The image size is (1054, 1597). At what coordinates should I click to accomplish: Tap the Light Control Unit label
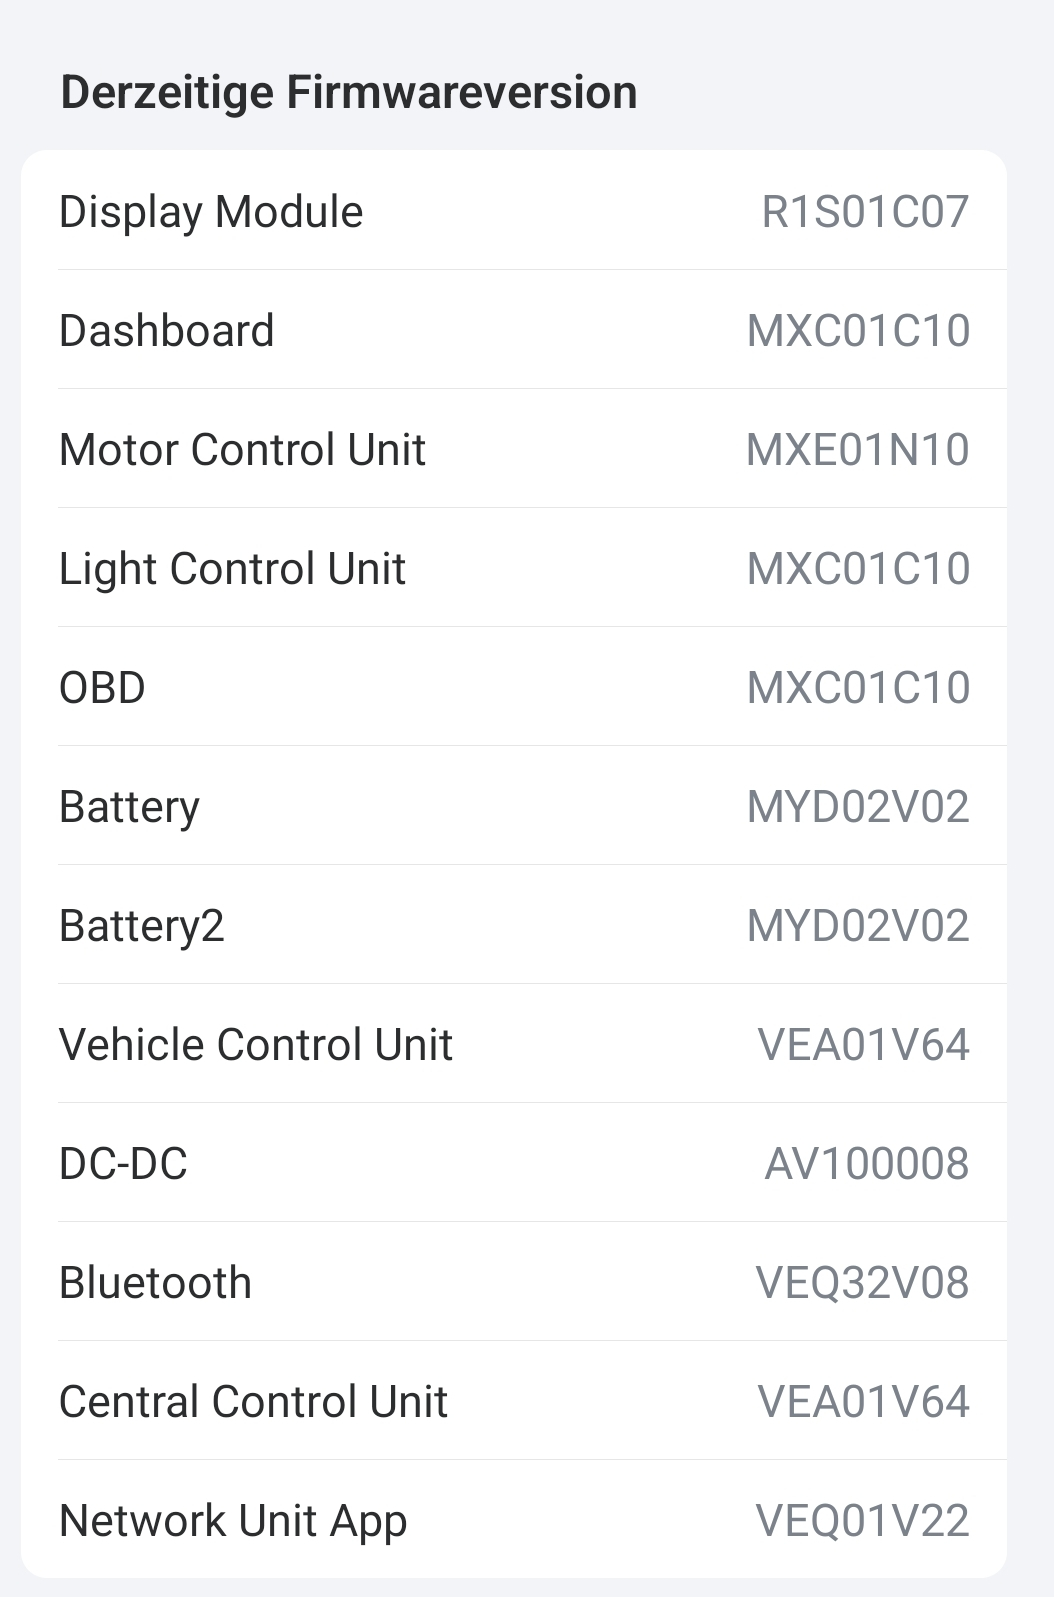coord(232,569)
